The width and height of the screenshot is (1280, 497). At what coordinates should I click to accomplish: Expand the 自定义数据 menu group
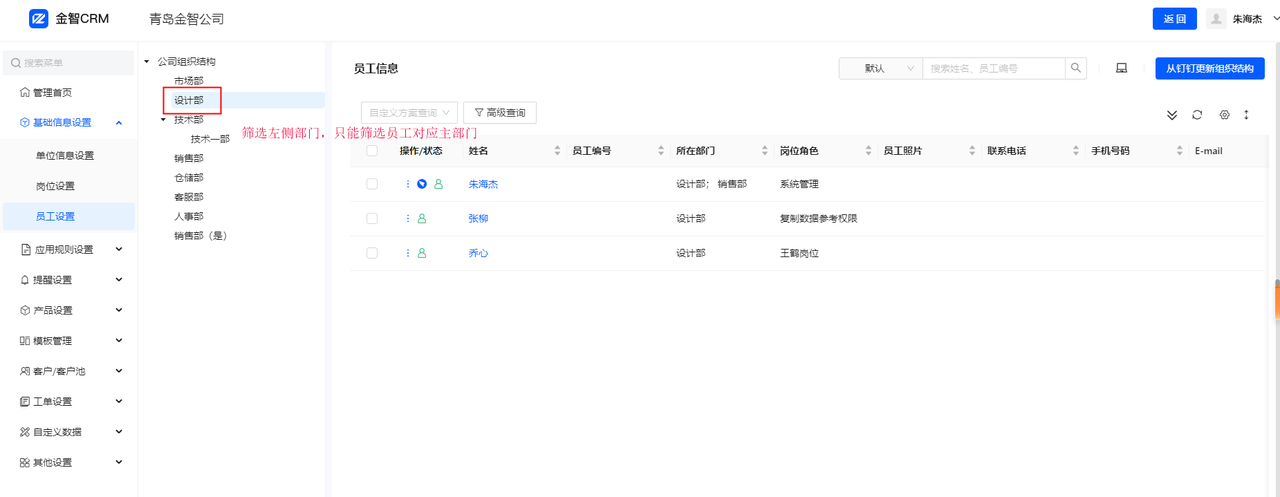click(x=119, y=432)
